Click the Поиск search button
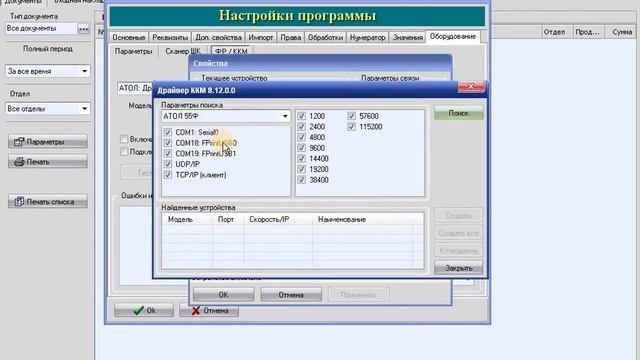Viewport: 640px width, 360px height. click(459, 113)
